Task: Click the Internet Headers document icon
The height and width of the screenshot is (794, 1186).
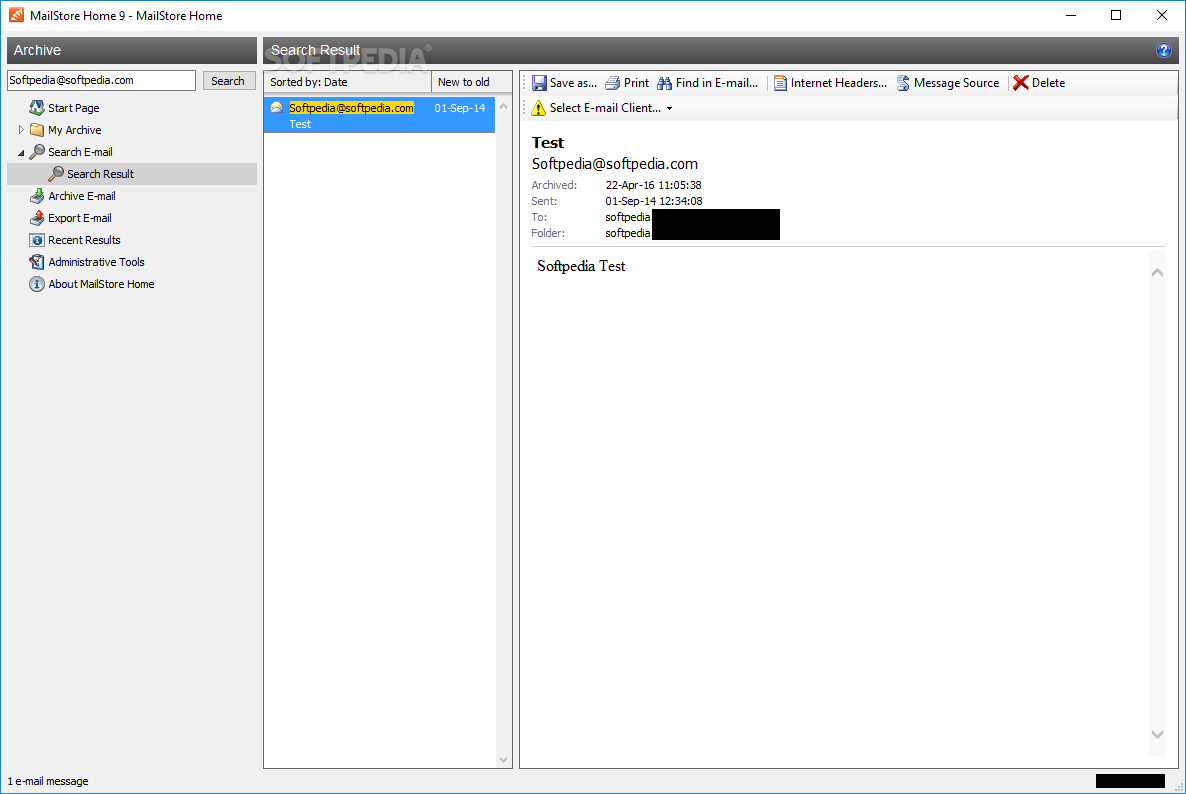Action: pos(780,82)
